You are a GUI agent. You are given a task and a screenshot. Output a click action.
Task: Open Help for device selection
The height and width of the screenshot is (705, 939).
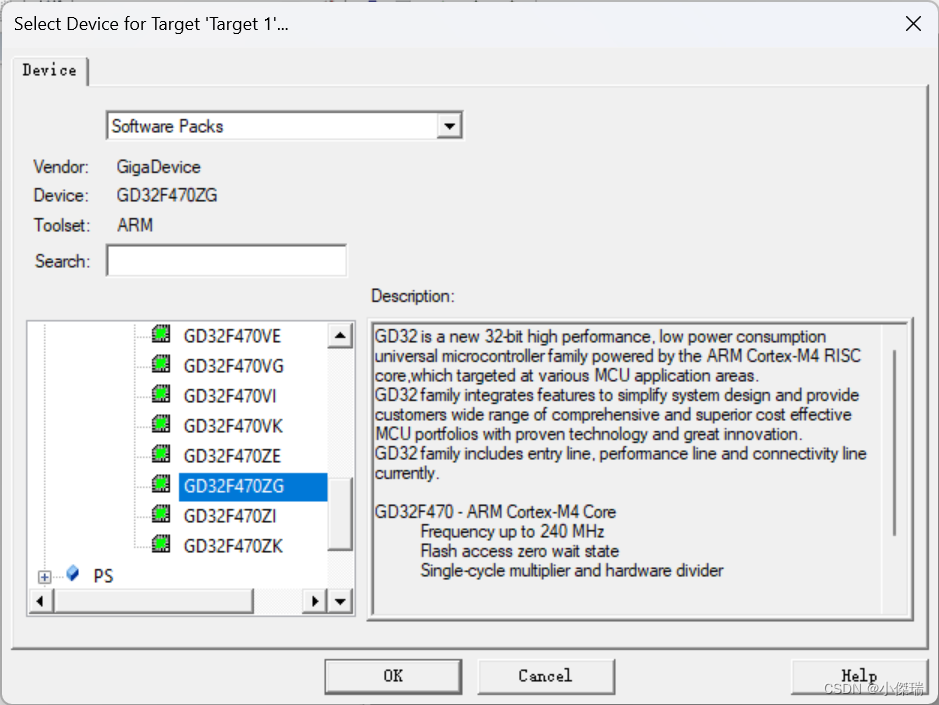(x=859, y=676)
